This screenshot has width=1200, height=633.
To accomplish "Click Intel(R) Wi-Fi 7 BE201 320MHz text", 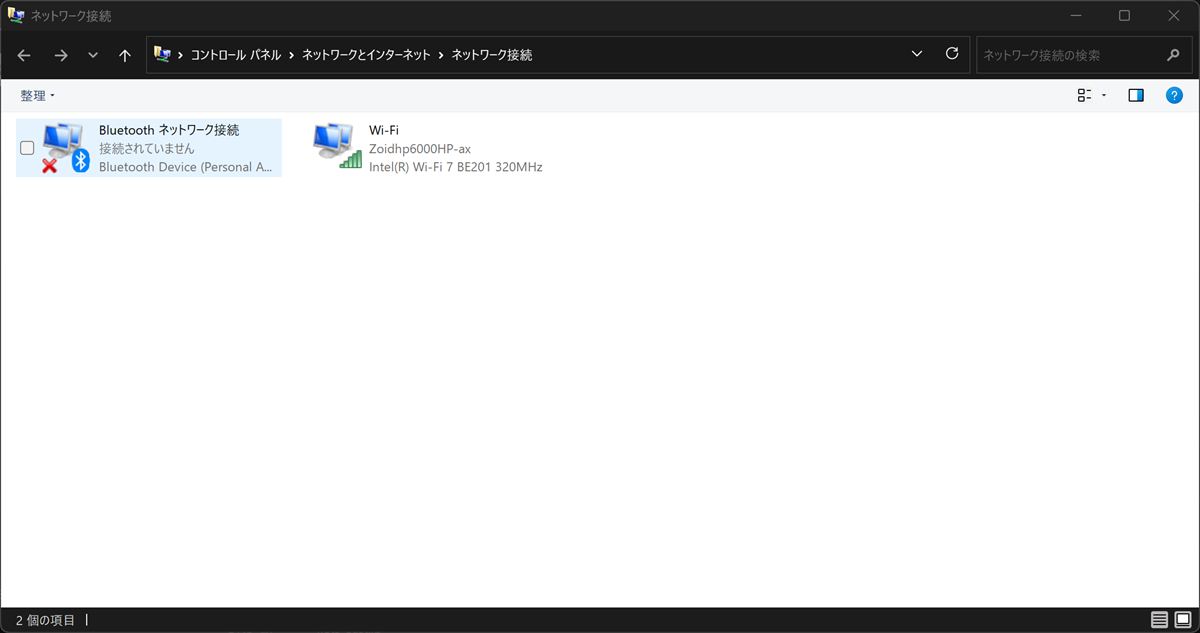I will coord(456,167).
